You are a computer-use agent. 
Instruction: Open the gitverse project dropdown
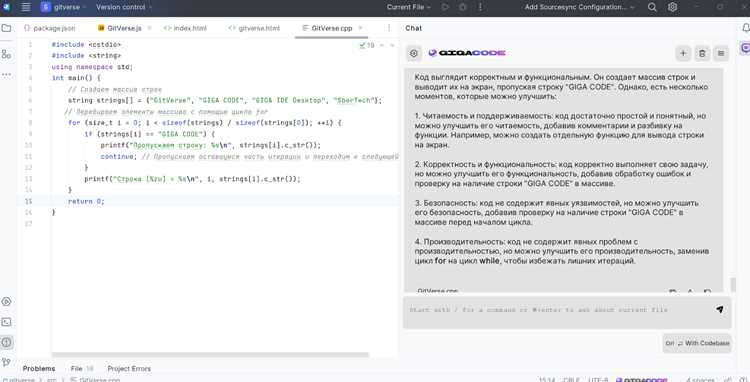tap(64, 7)
